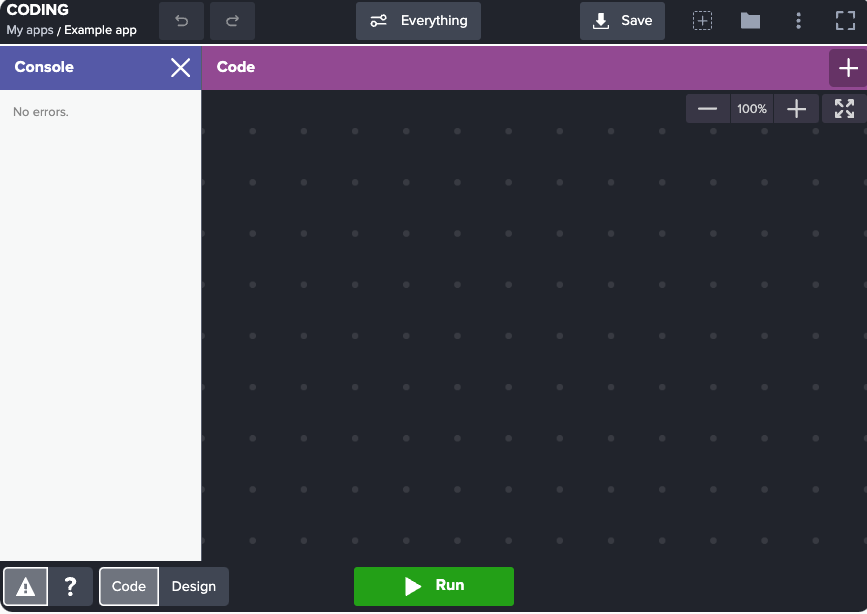The width and height of the screenshot is (867, 614).
Task: Run the Example app
Action: point(433,586)
